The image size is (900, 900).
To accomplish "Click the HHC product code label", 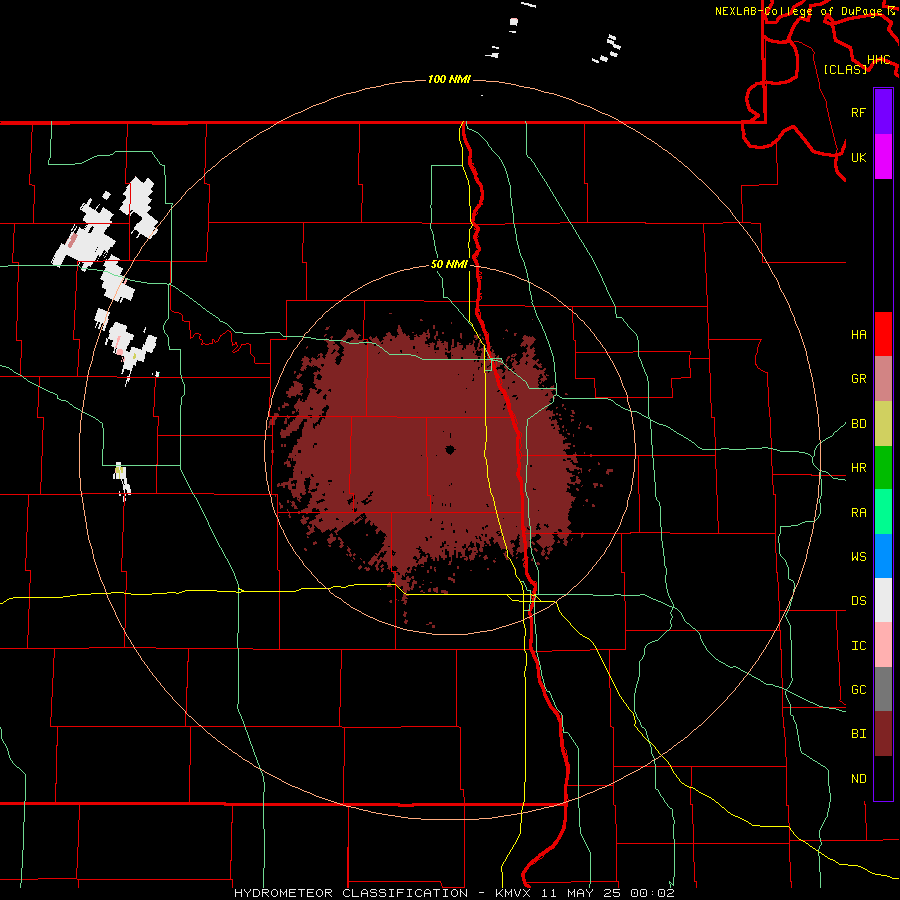I will click(x=879, y=60).
